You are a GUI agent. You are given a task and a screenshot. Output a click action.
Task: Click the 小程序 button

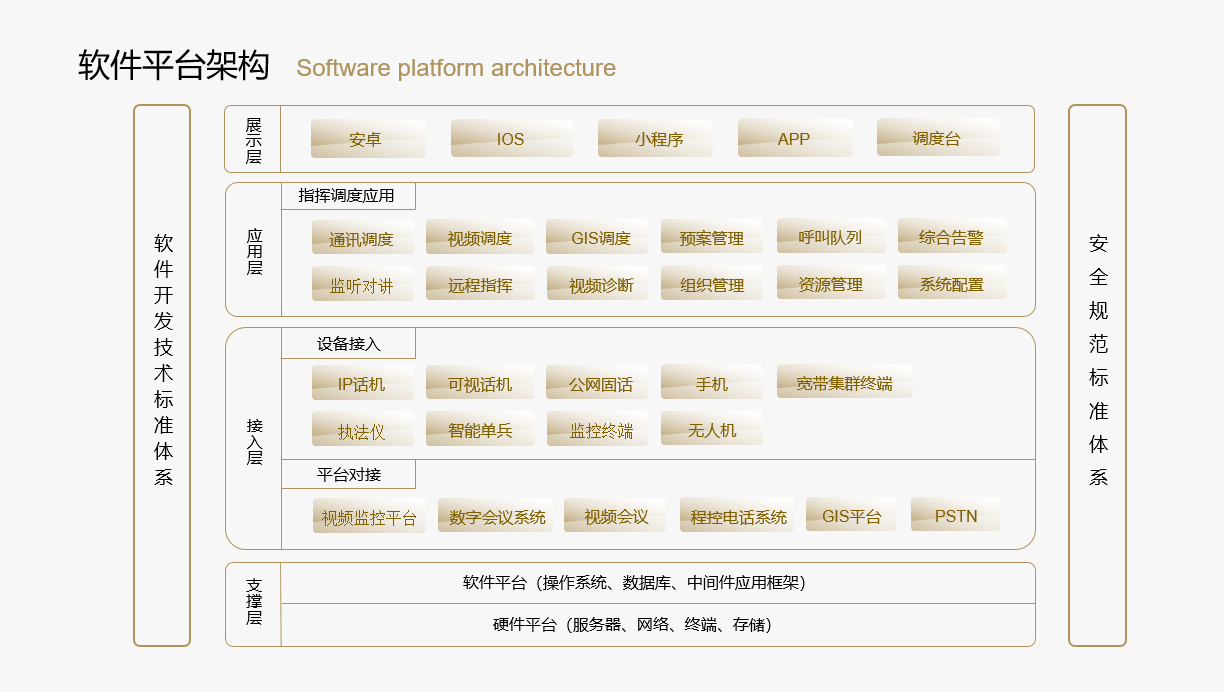(655, 139)
